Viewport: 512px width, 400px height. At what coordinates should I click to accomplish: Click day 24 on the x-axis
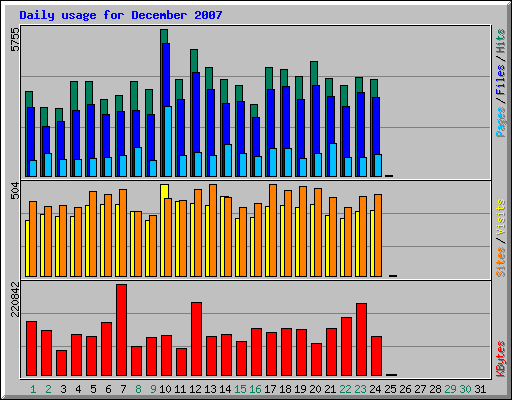tap(375, 389)
